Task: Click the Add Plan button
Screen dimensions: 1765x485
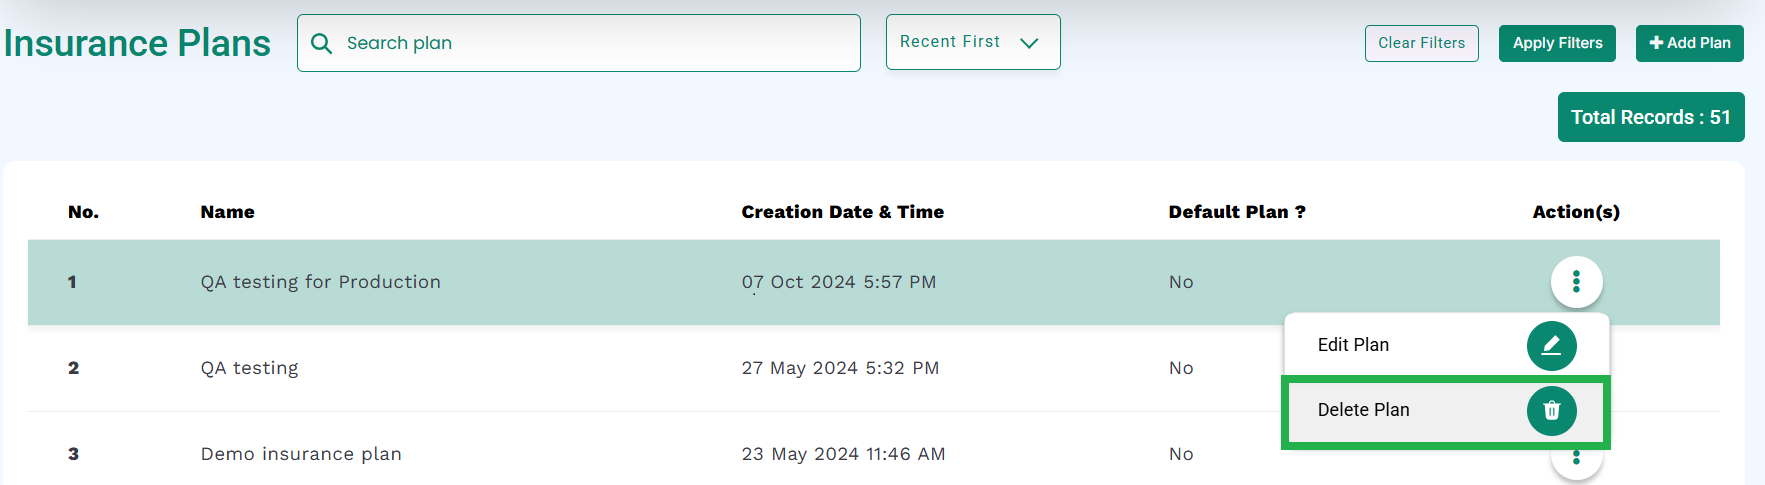Action: point(1689,43)
